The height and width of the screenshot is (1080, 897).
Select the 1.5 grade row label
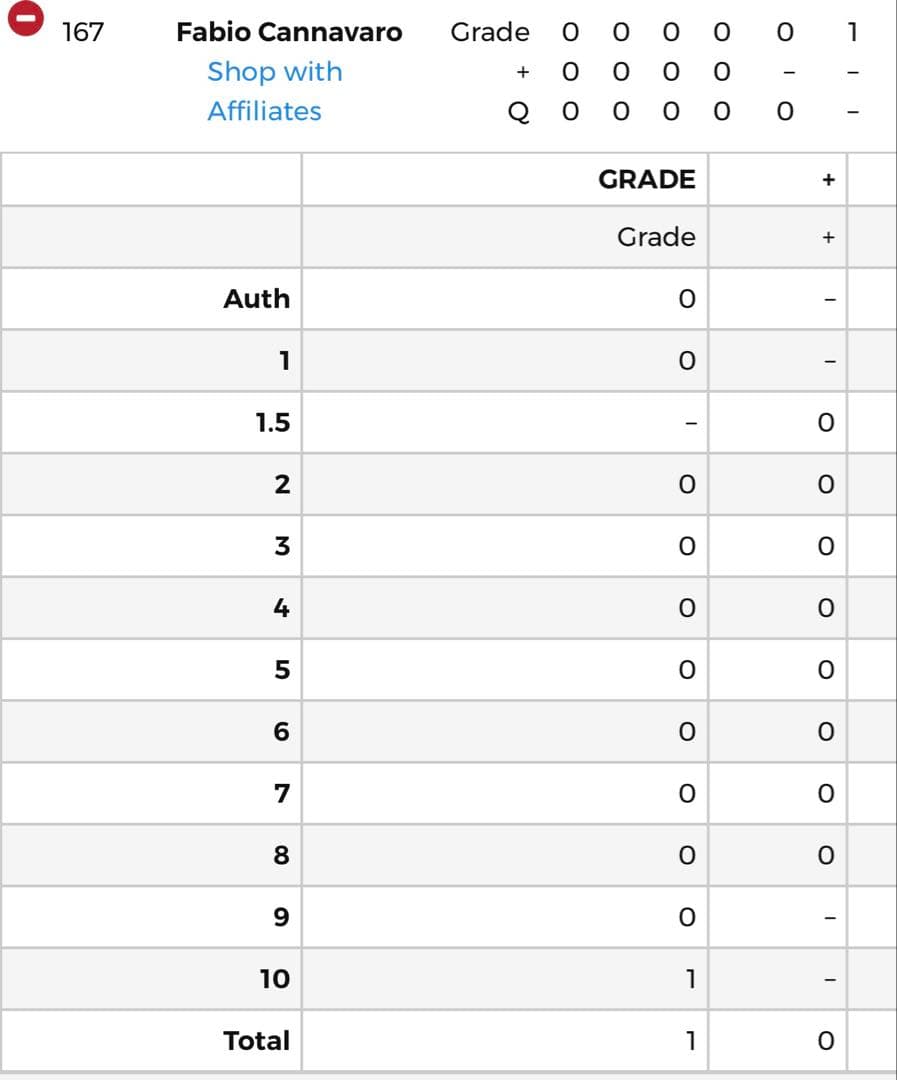coord(272,422)
